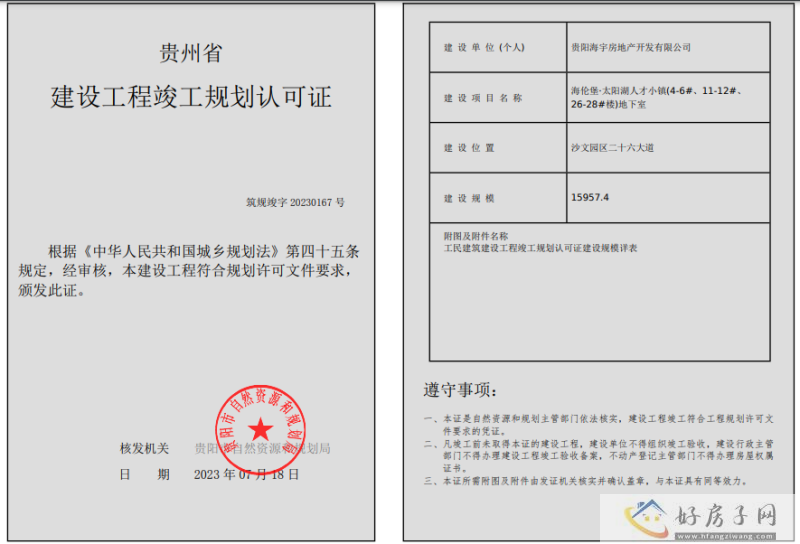Select the location 沙文园区二十六大道
The height and width of the screenshot is (544, 800).
tap(612, 148)
